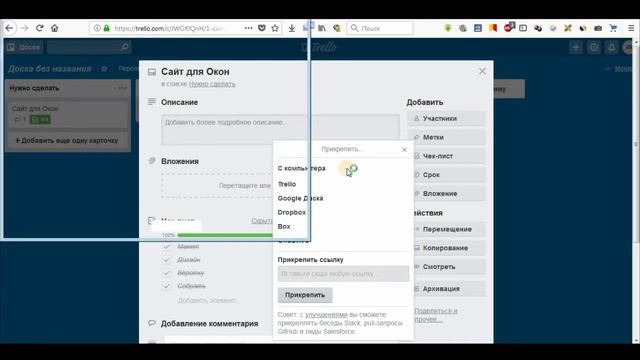Toggle the Firefox sidebar icon
The image size is (640, 360).
[x=523, y=28]
